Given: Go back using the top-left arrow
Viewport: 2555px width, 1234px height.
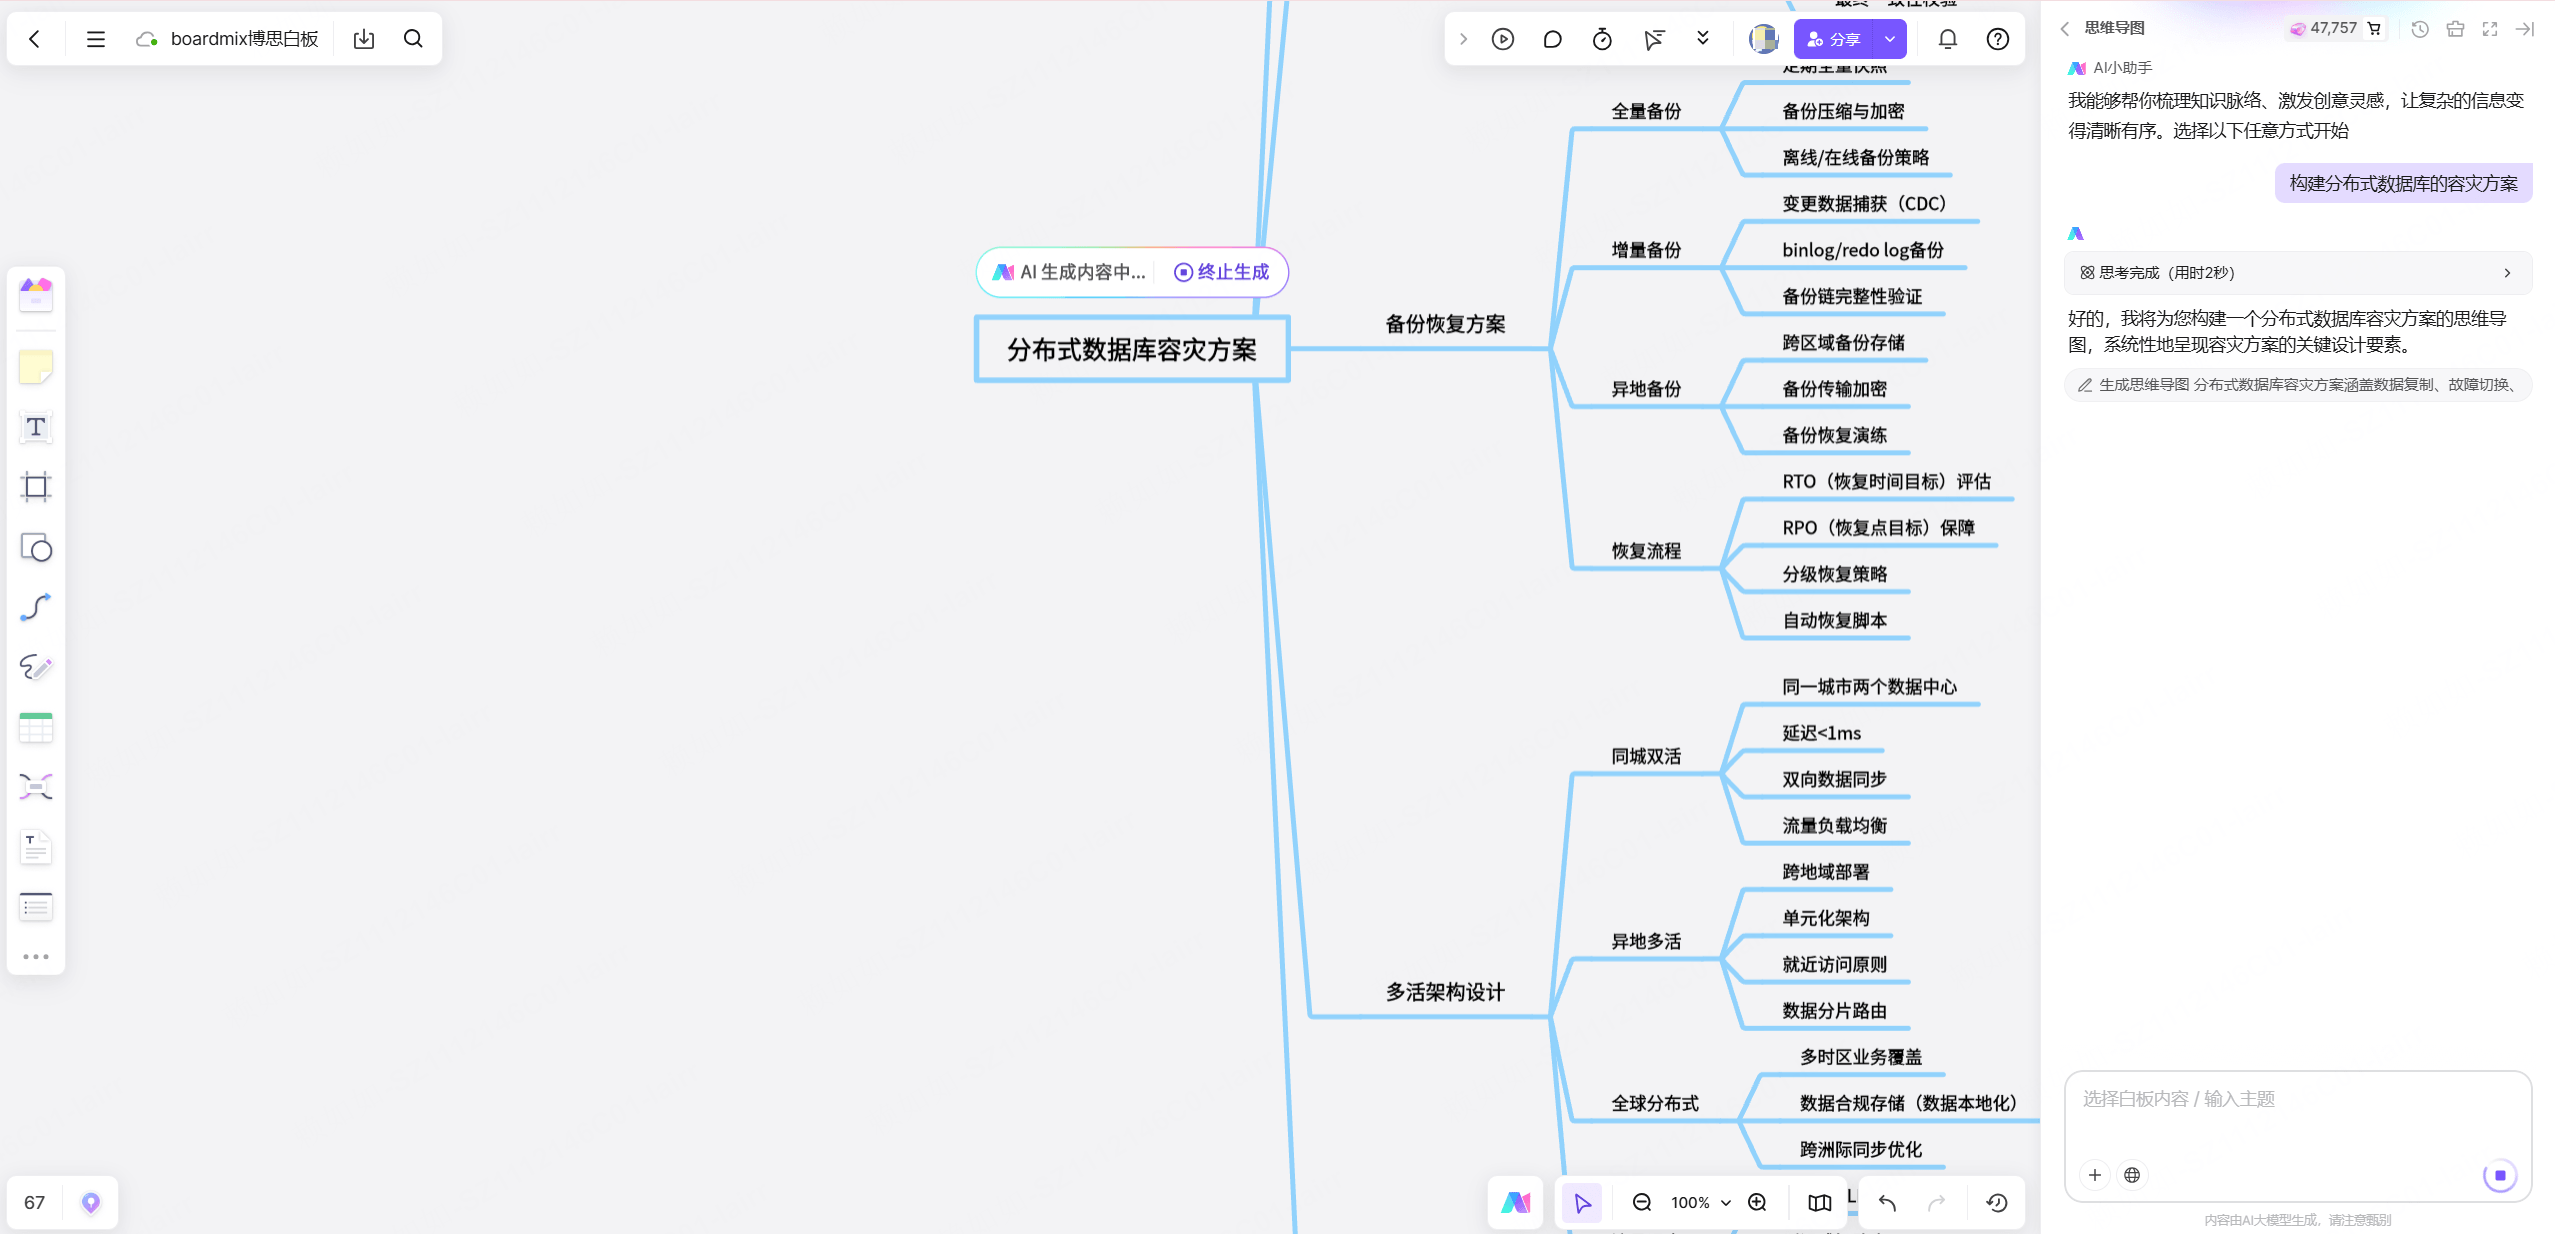Looking at the screenshot, I should [x=35, y=39].
